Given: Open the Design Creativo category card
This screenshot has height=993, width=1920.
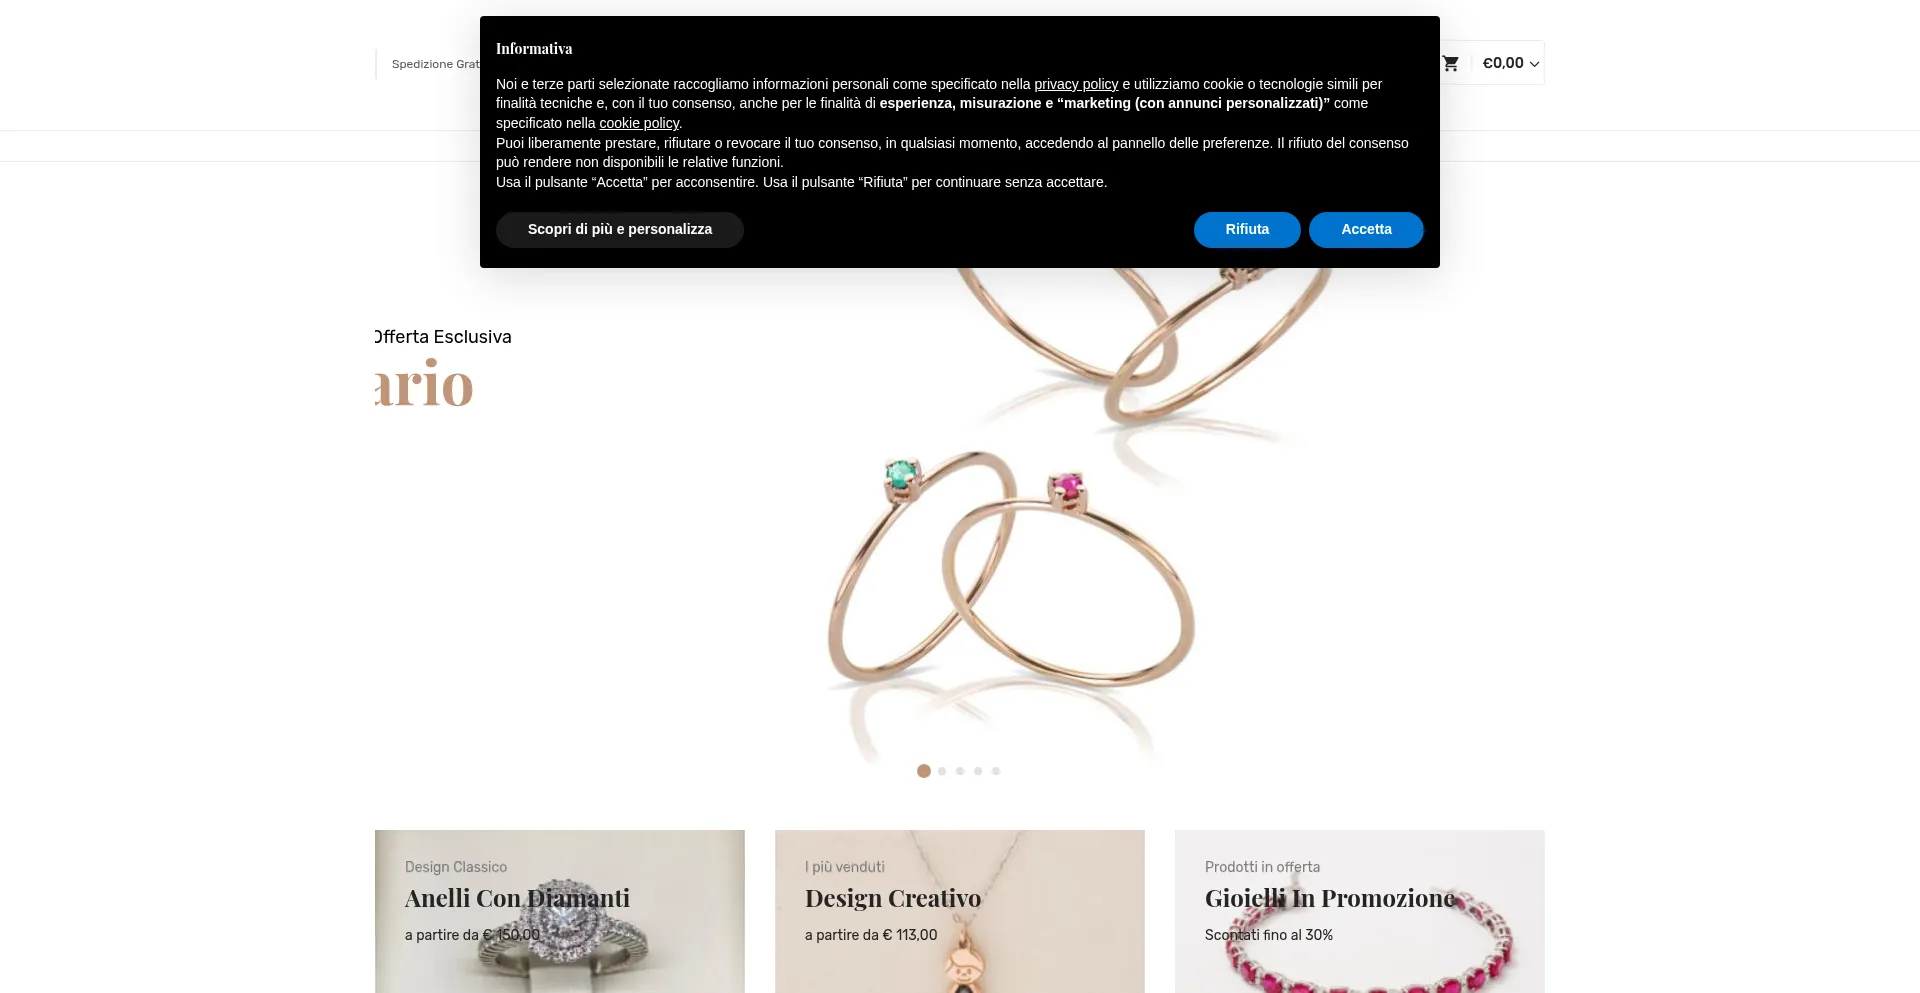Looking at the screenshot, I should coord(960,911).
